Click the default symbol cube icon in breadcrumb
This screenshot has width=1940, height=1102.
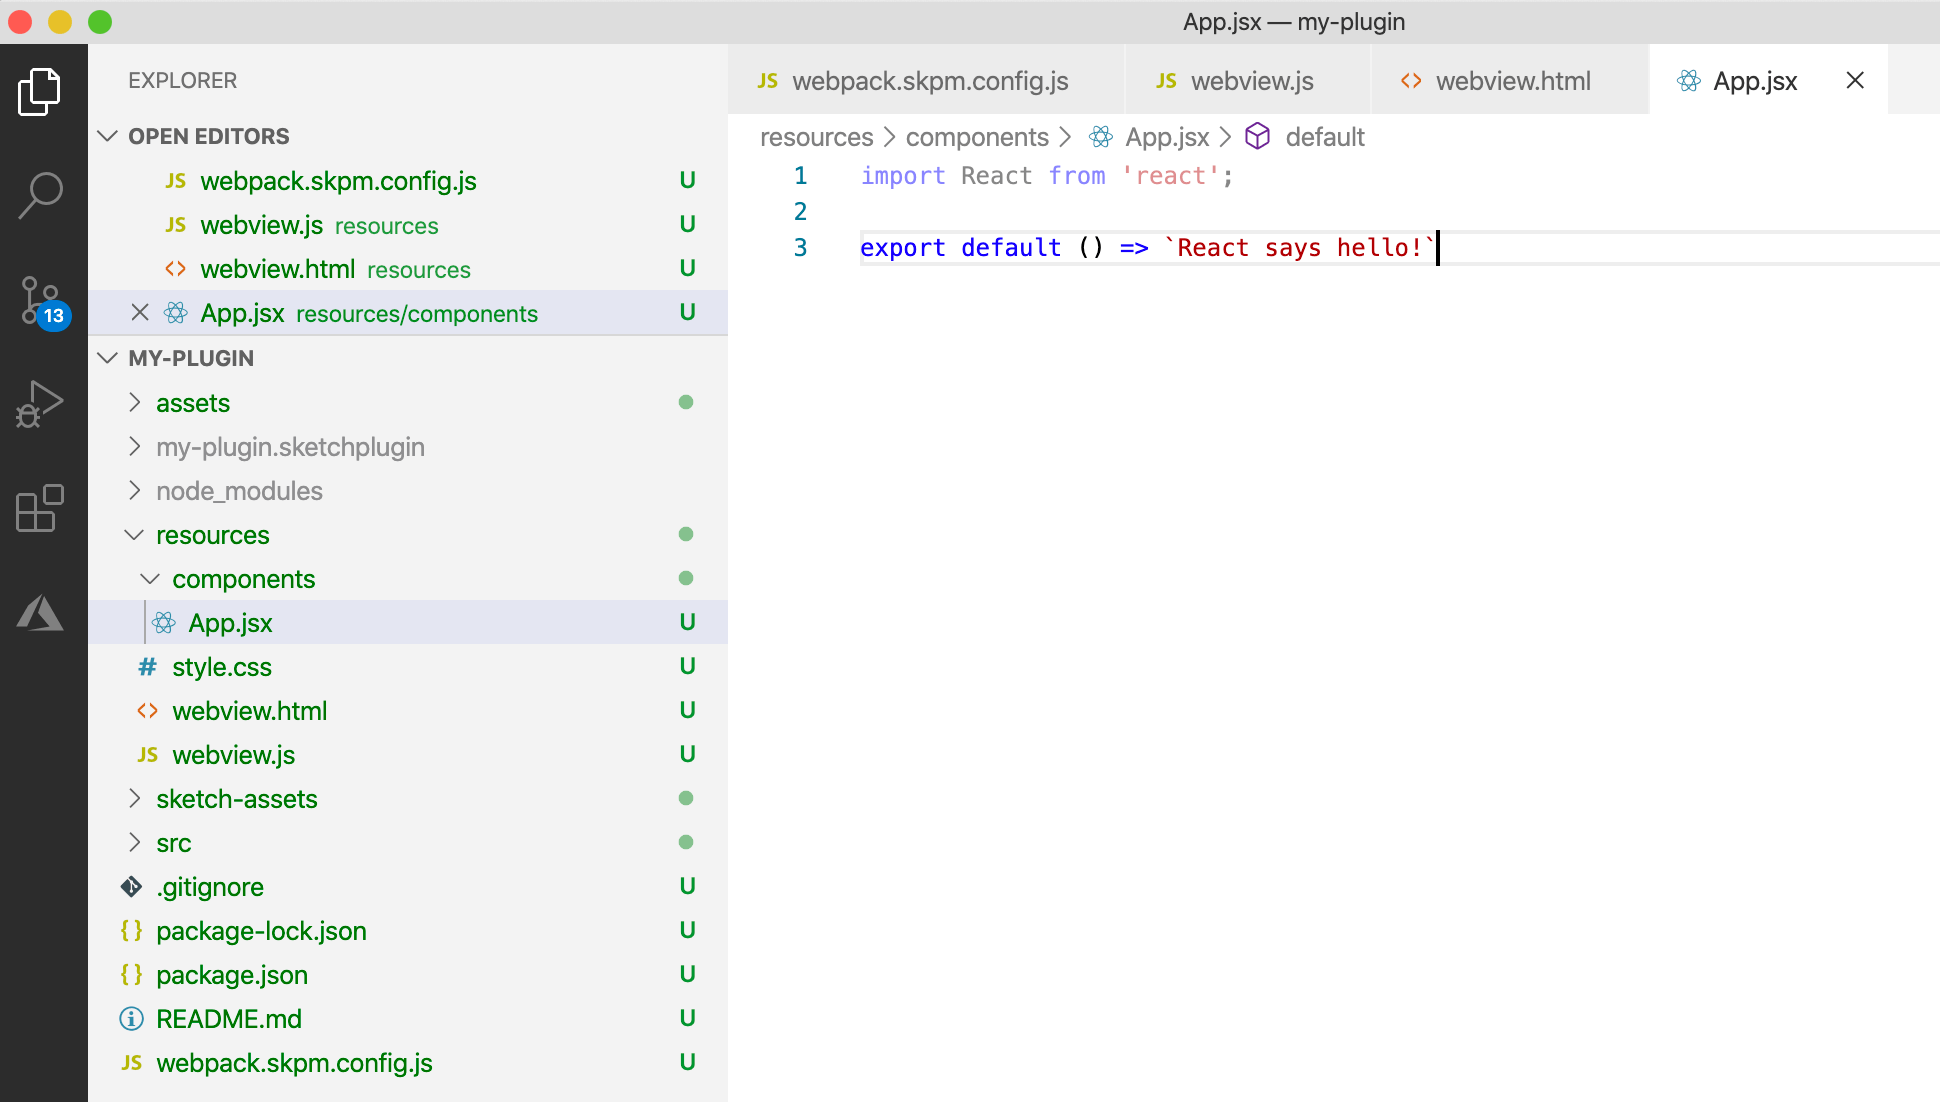pos(1257,137)
